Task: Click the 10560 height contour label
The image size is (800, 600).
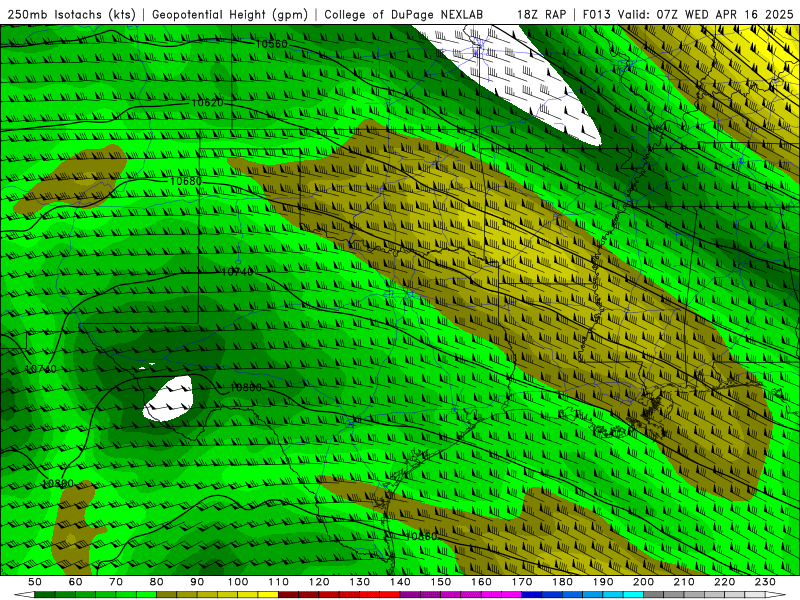Action: (271, 44)
